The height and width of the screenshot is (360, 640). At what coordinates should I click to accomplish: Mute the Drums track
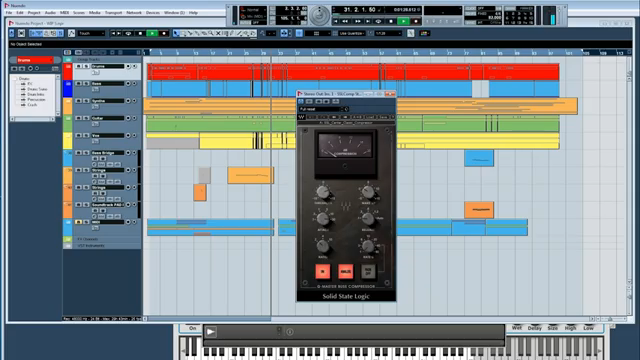(78, 66)
